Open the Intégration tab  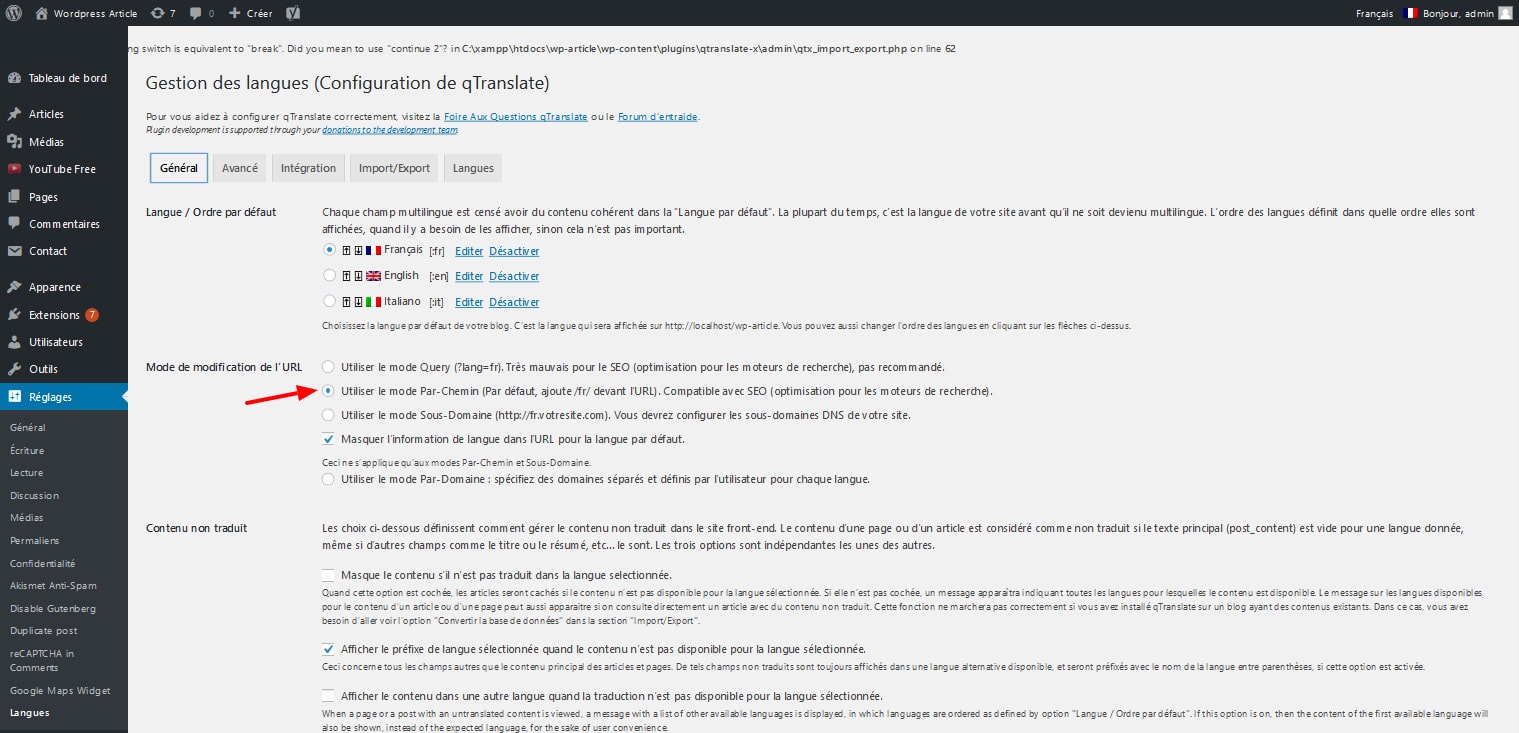click(308, 168)
